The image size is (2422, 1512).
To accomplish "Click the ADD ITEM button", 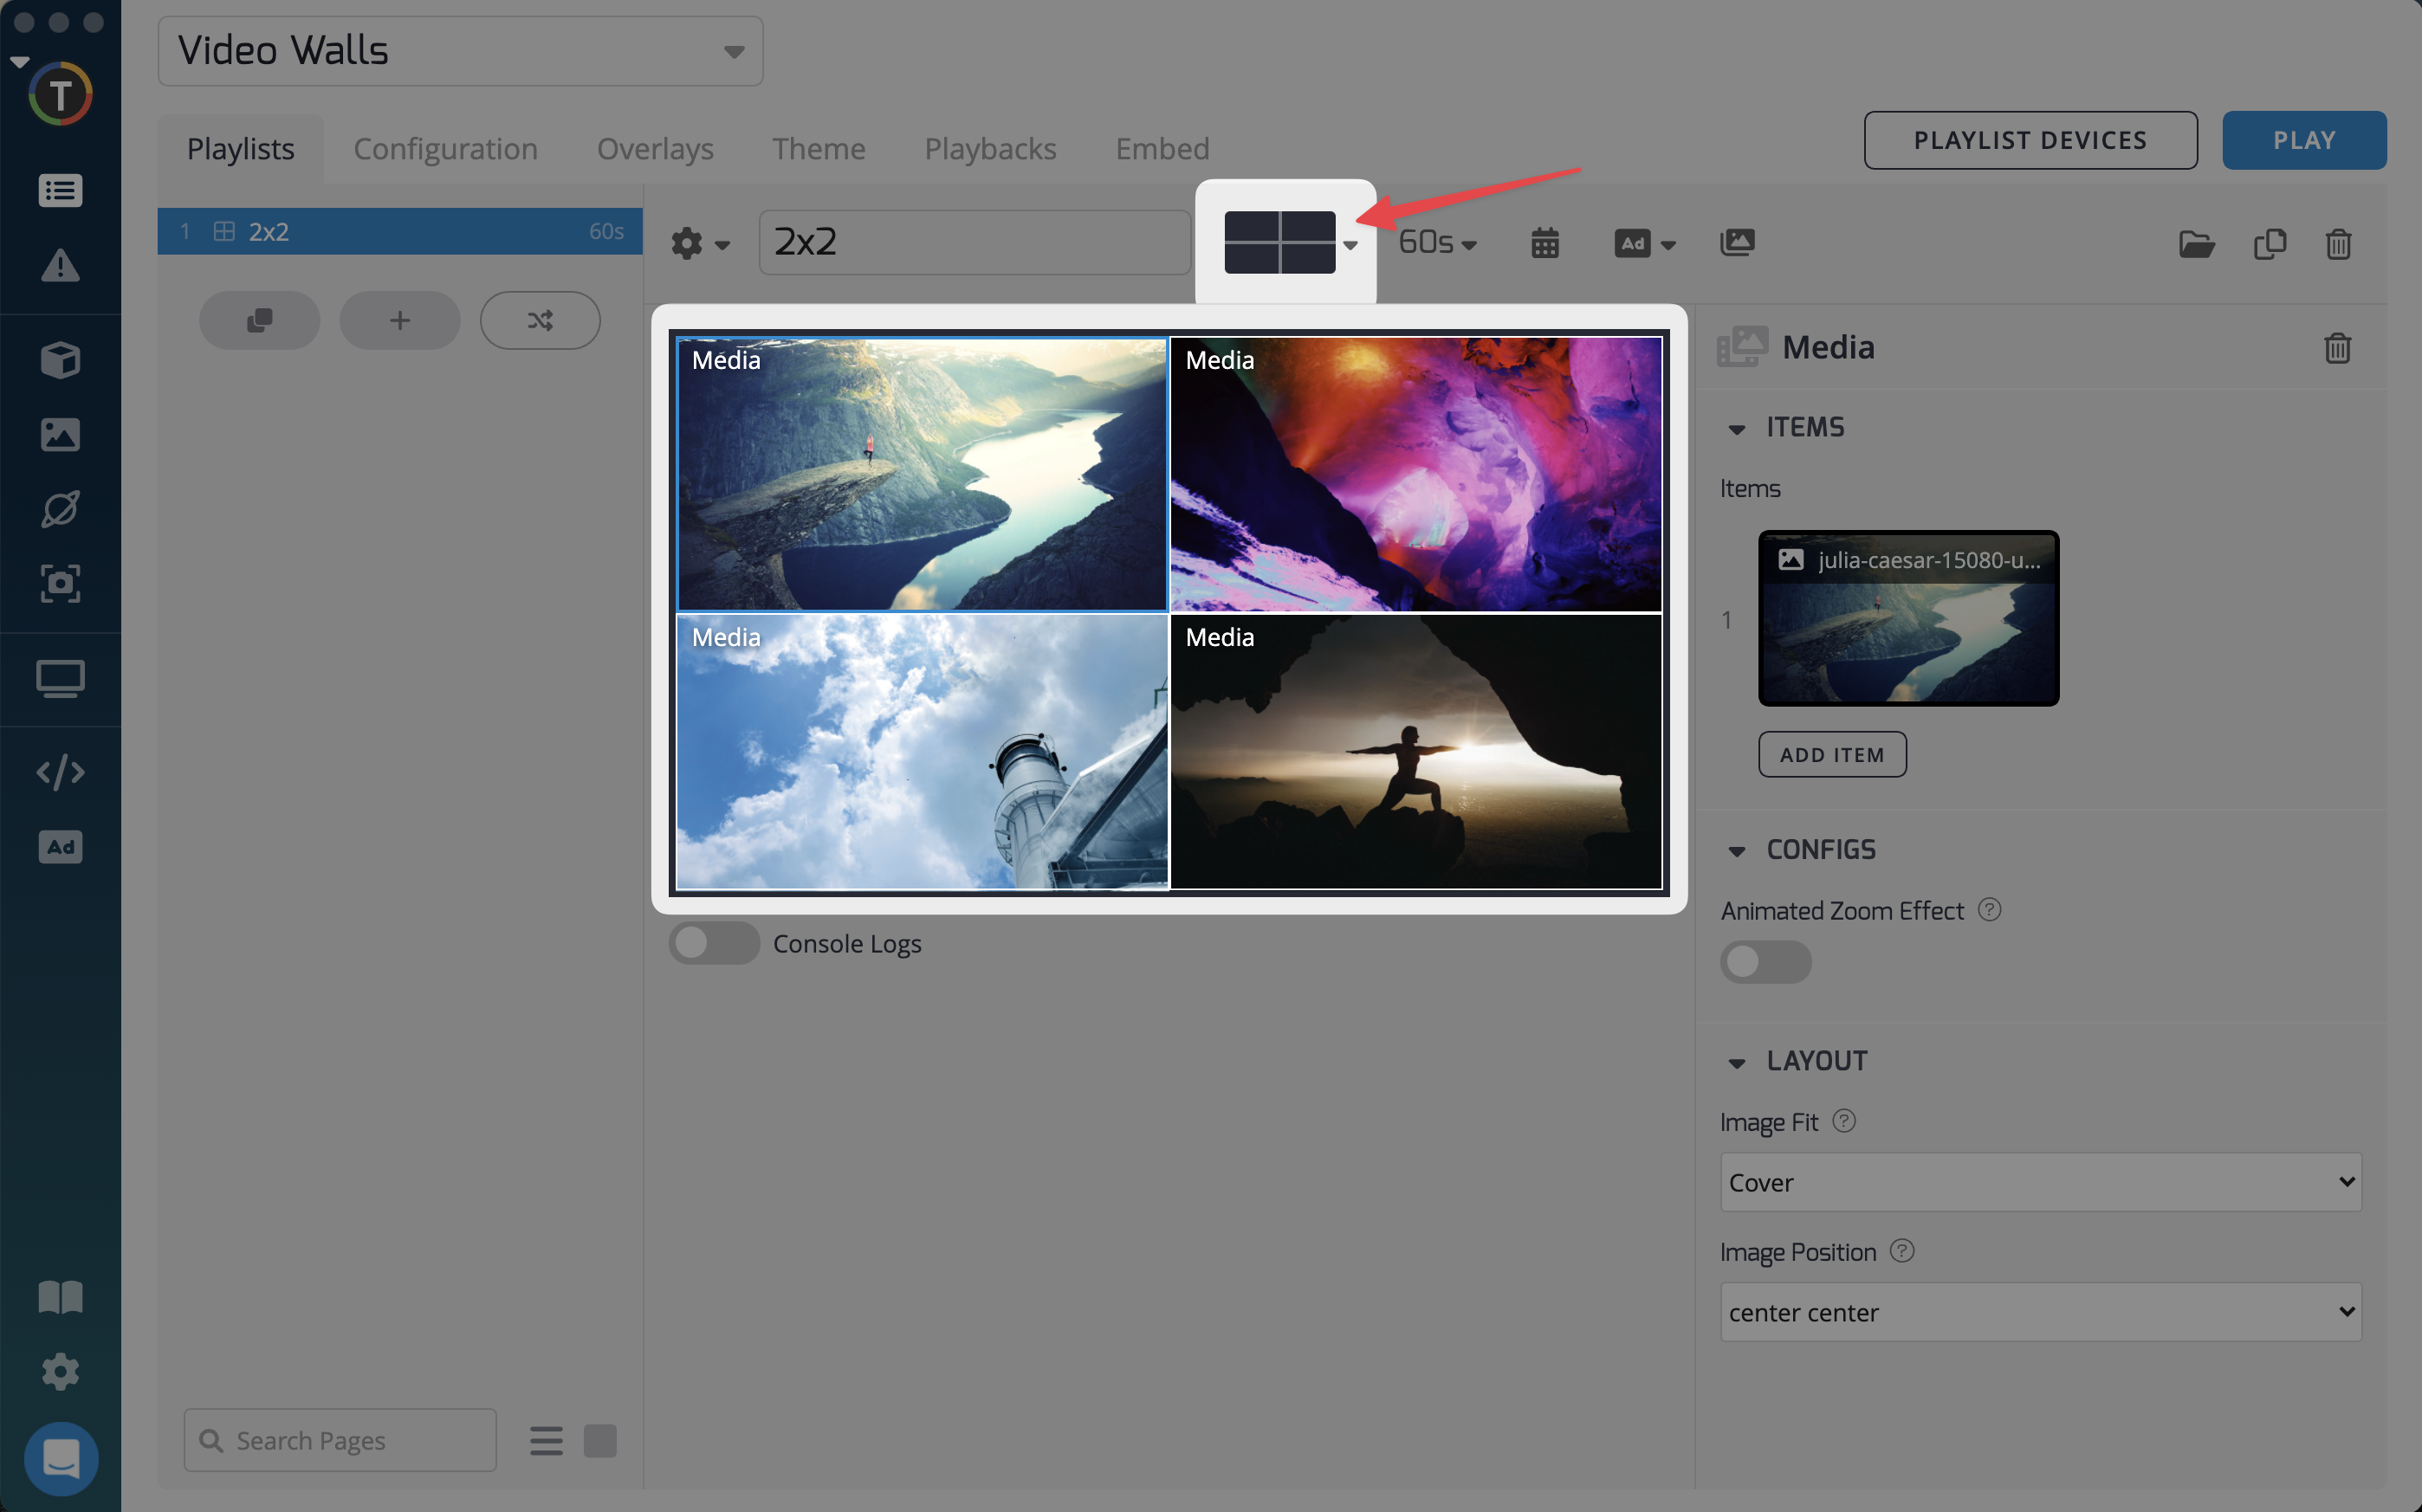I will pyautogui.click(x=1831, y=755).
